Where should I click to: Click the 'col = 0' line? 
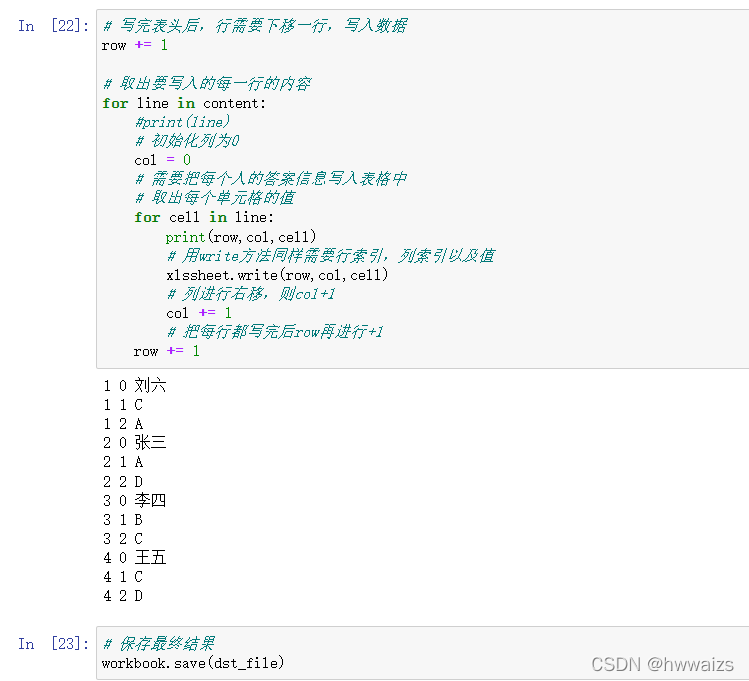162,160
